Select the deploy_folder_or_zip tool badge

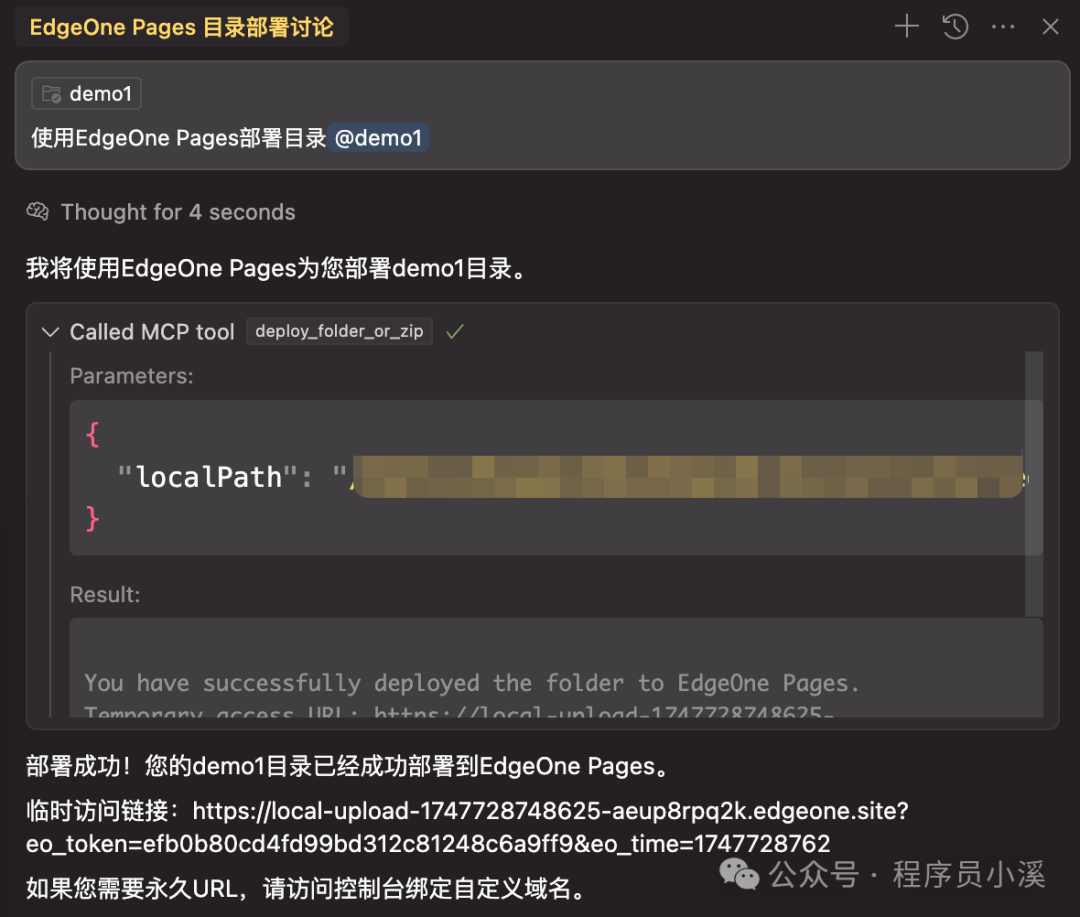click(339, 331)
